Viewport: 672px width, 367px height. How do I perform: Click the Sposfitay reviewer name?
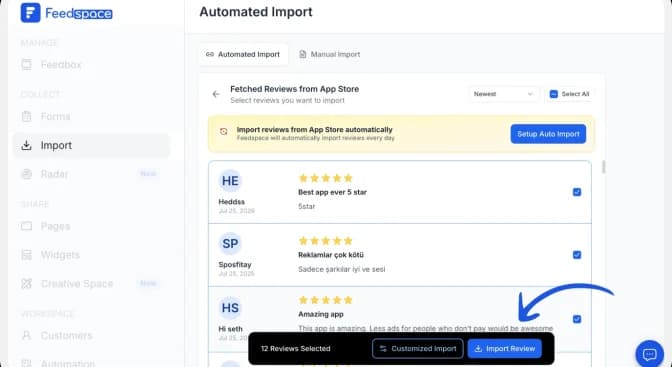click(235, 265)
